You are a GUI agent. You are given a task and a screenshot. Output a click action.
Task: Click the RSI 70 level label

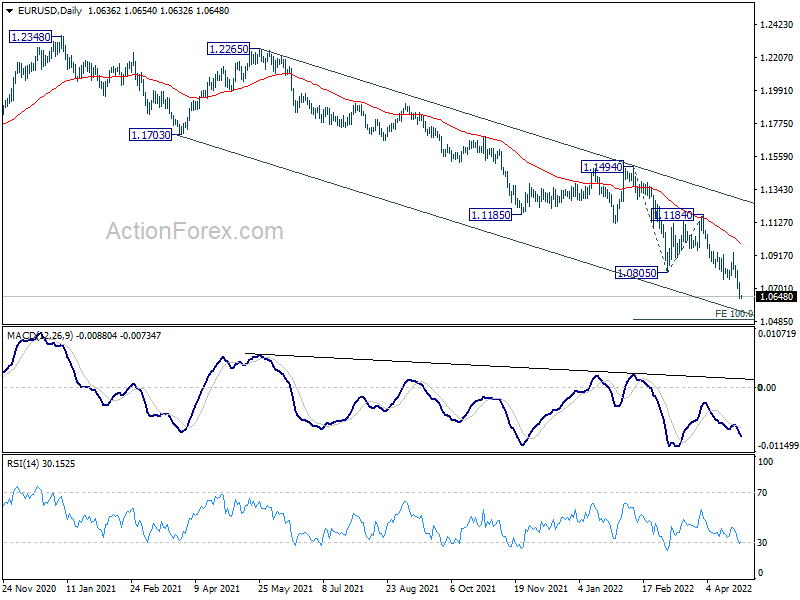point(762,493)
